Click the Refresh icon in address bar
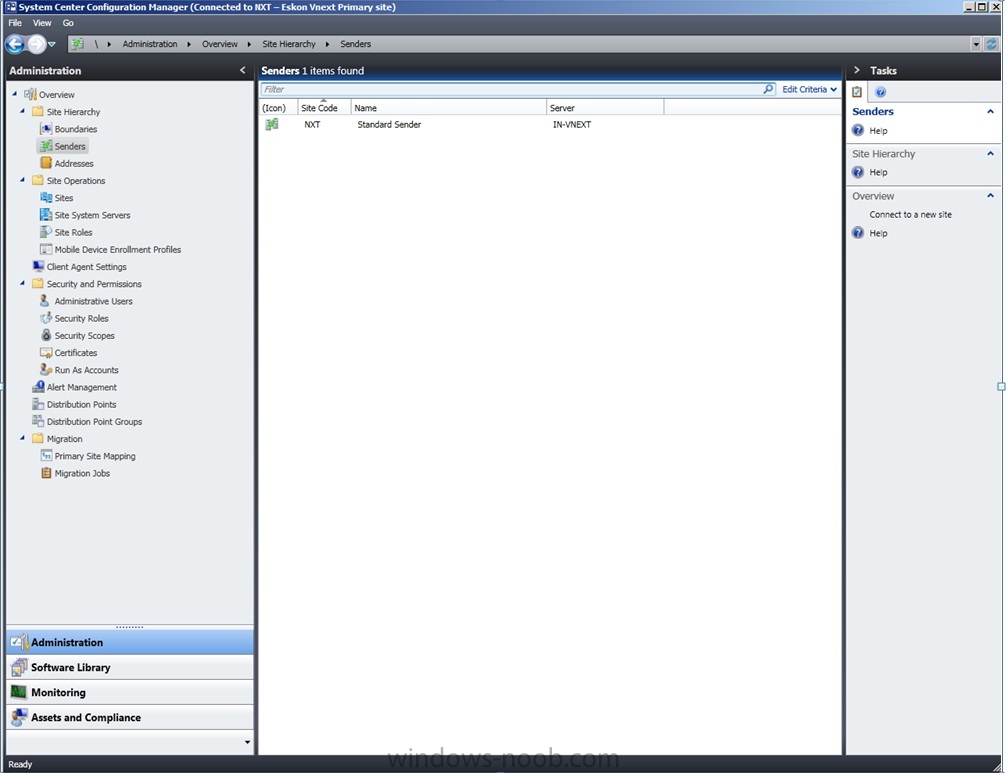The width and height of the screenshot is (1007, 773). pyautogui.click(x=992, y=44)
